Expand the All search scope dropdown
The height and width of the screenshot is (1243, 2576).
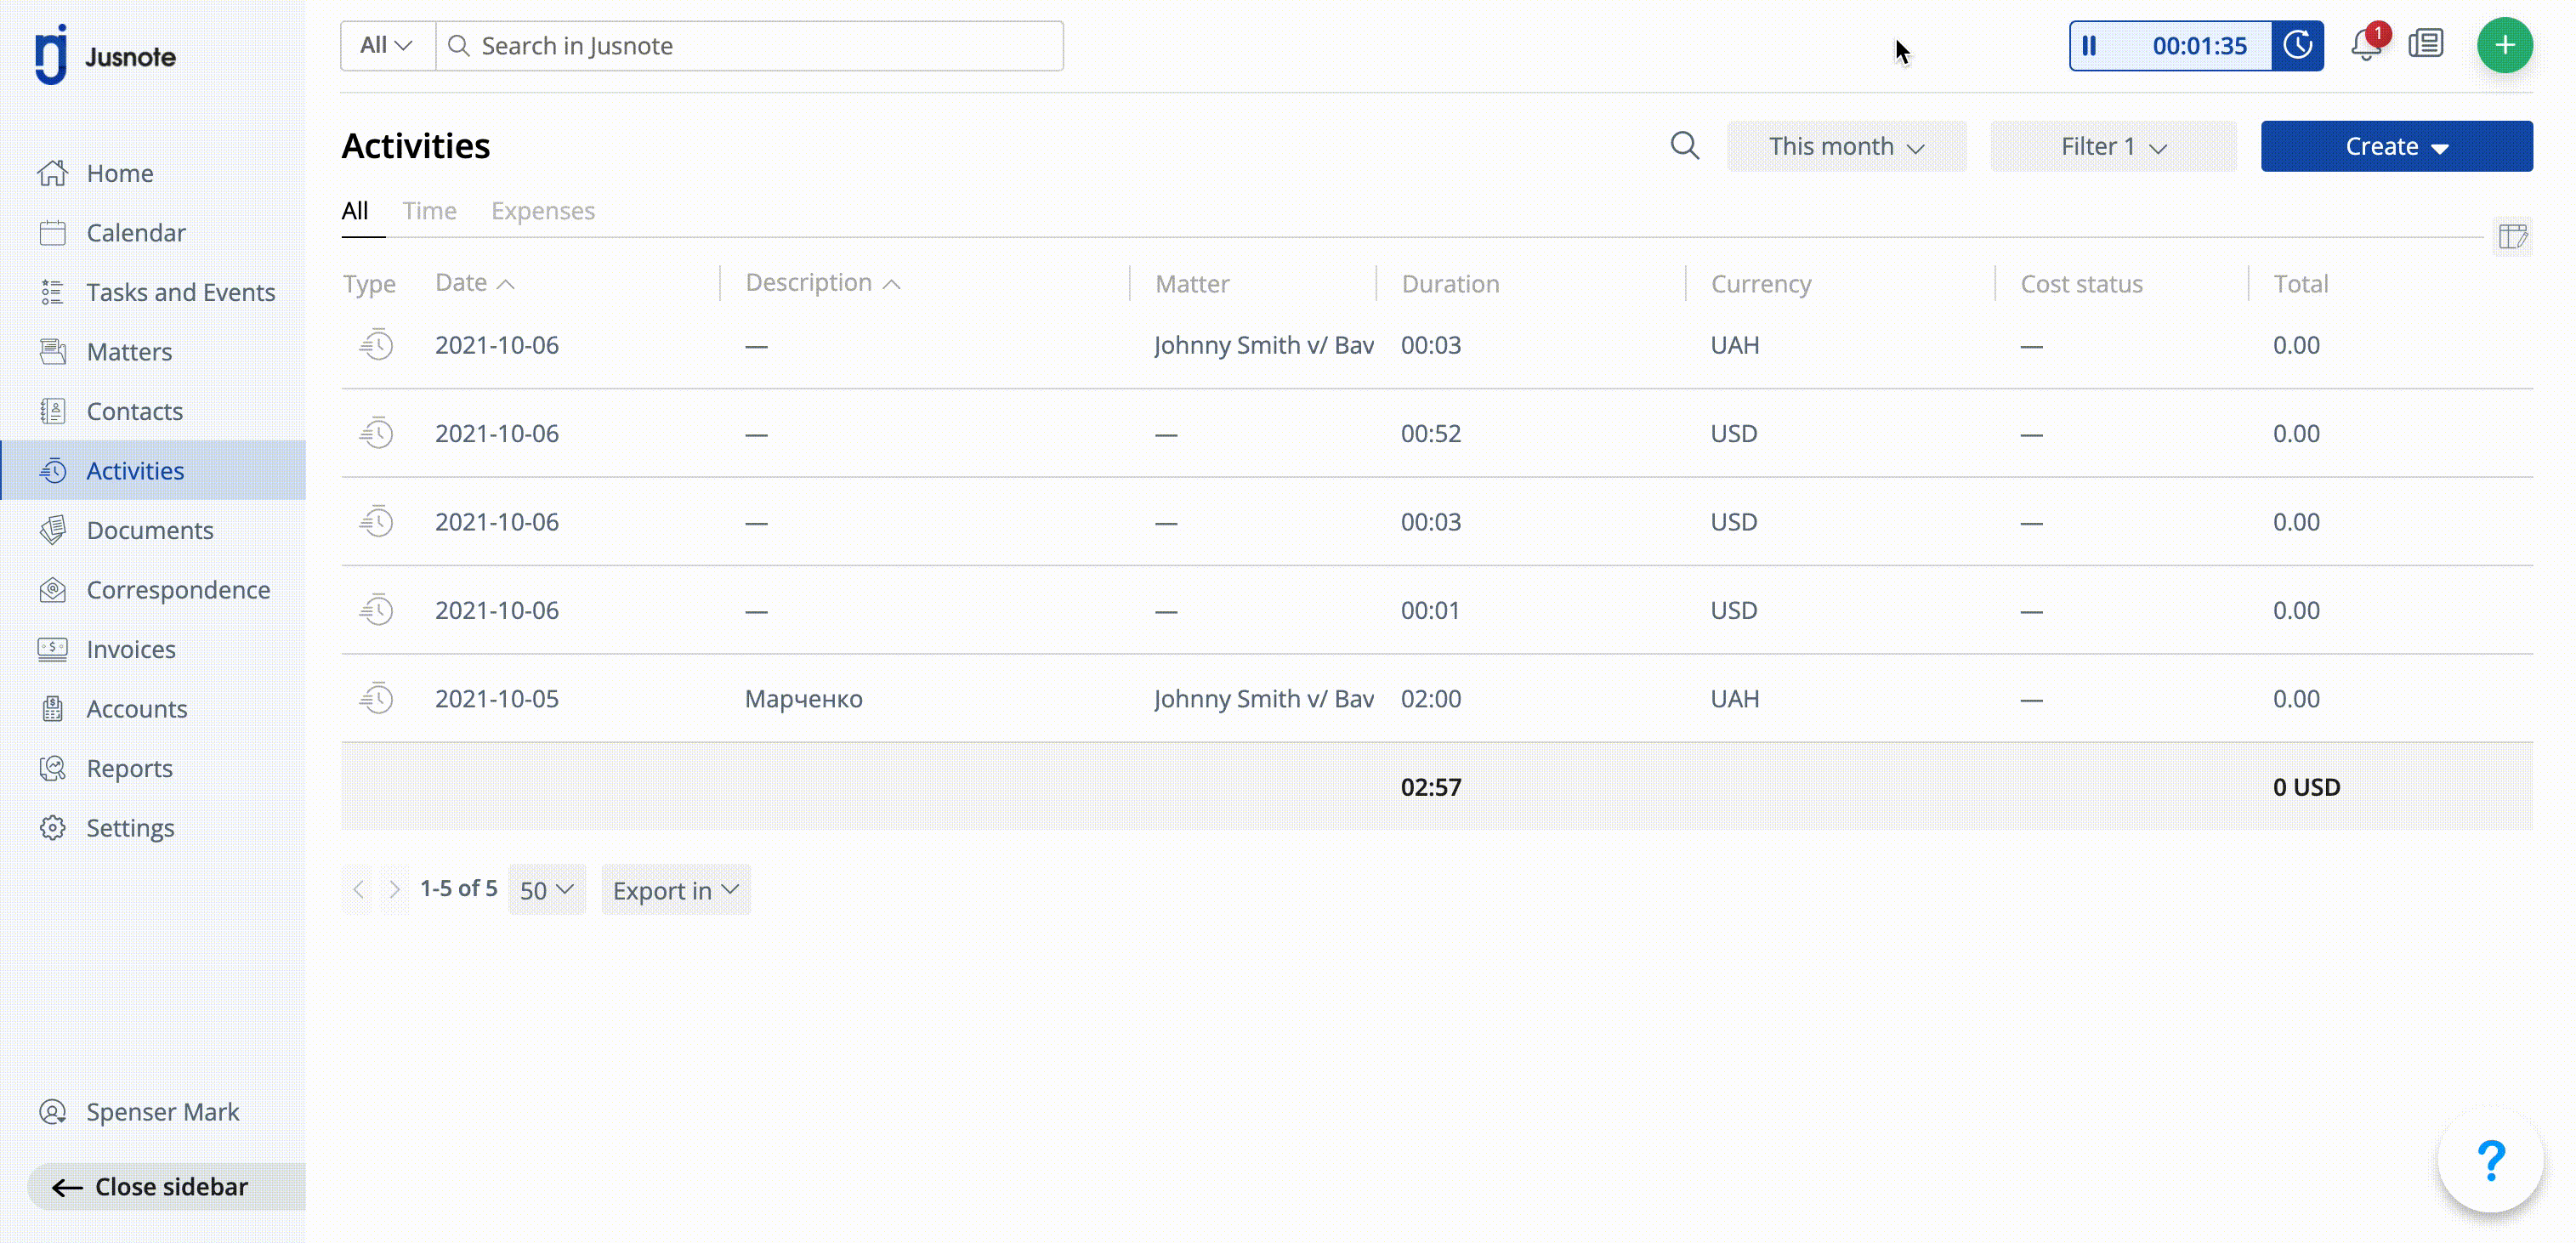point(387,46)
